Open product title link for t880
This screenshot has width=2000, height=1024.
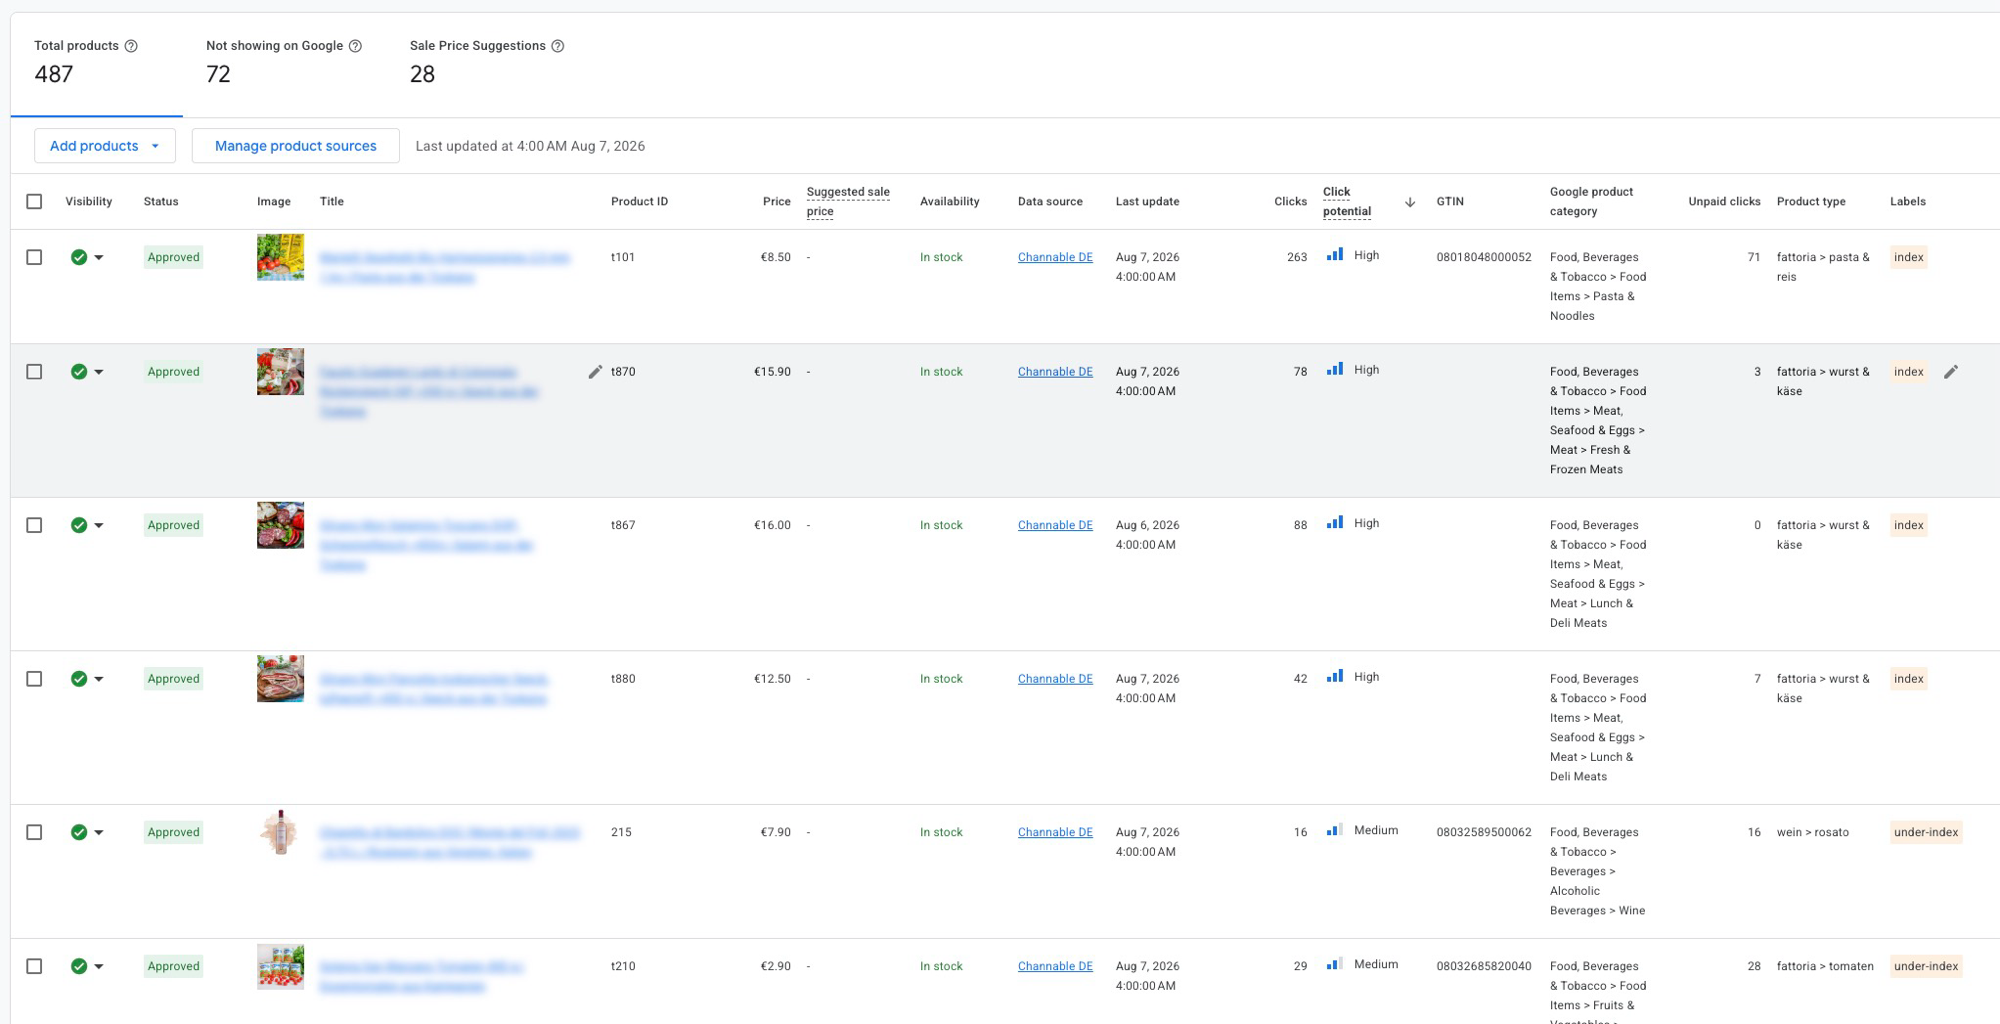(x=434, y=689)
